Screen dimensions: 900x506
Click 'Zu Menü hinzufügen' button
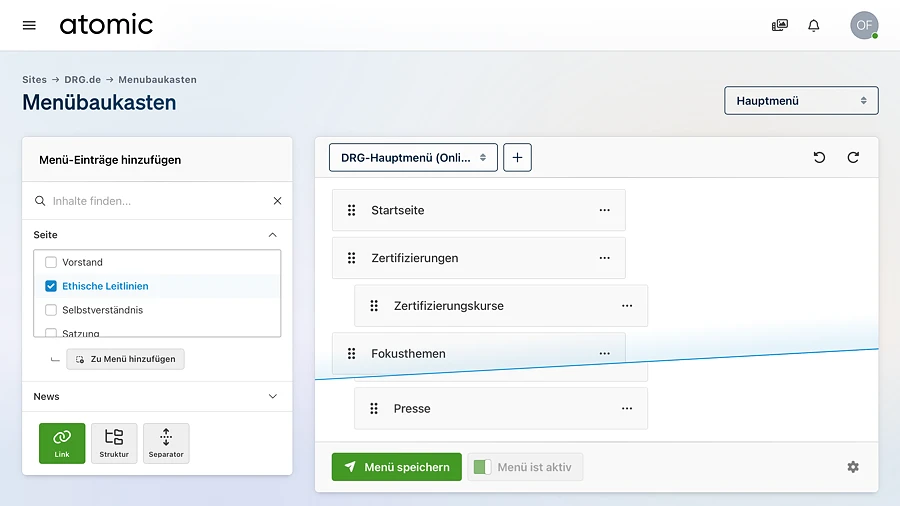[x=125, y=359]
